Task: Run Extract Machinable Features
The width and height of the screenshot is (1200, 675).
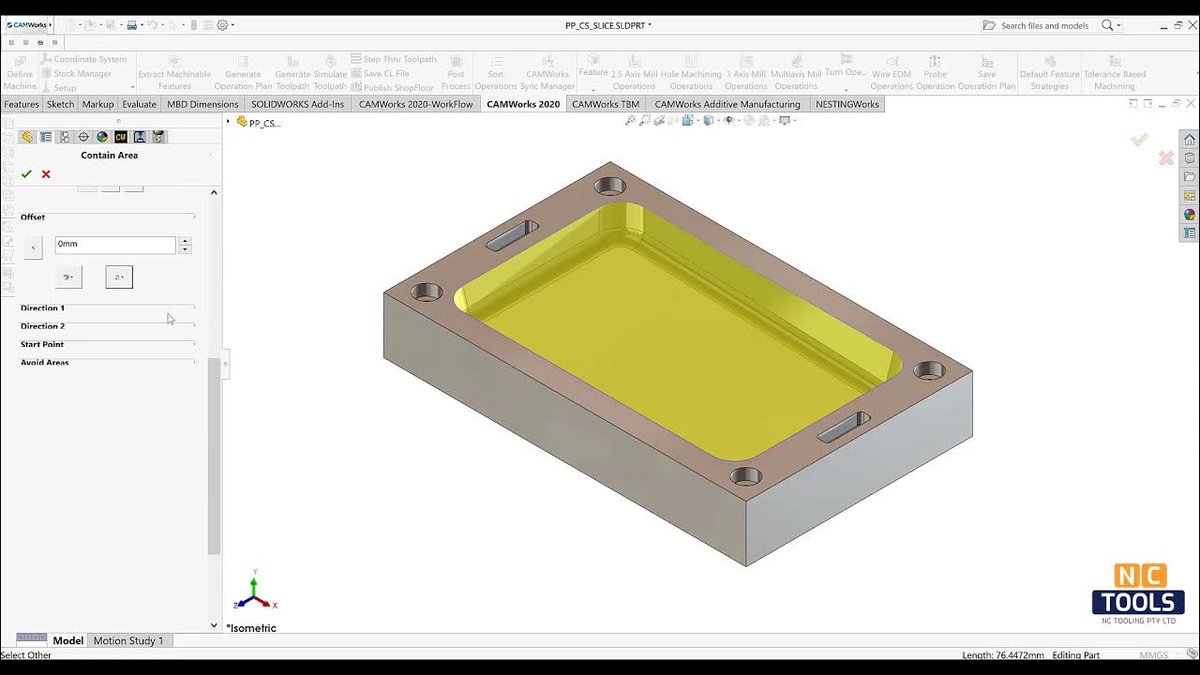Action: [x=174, y=73]
